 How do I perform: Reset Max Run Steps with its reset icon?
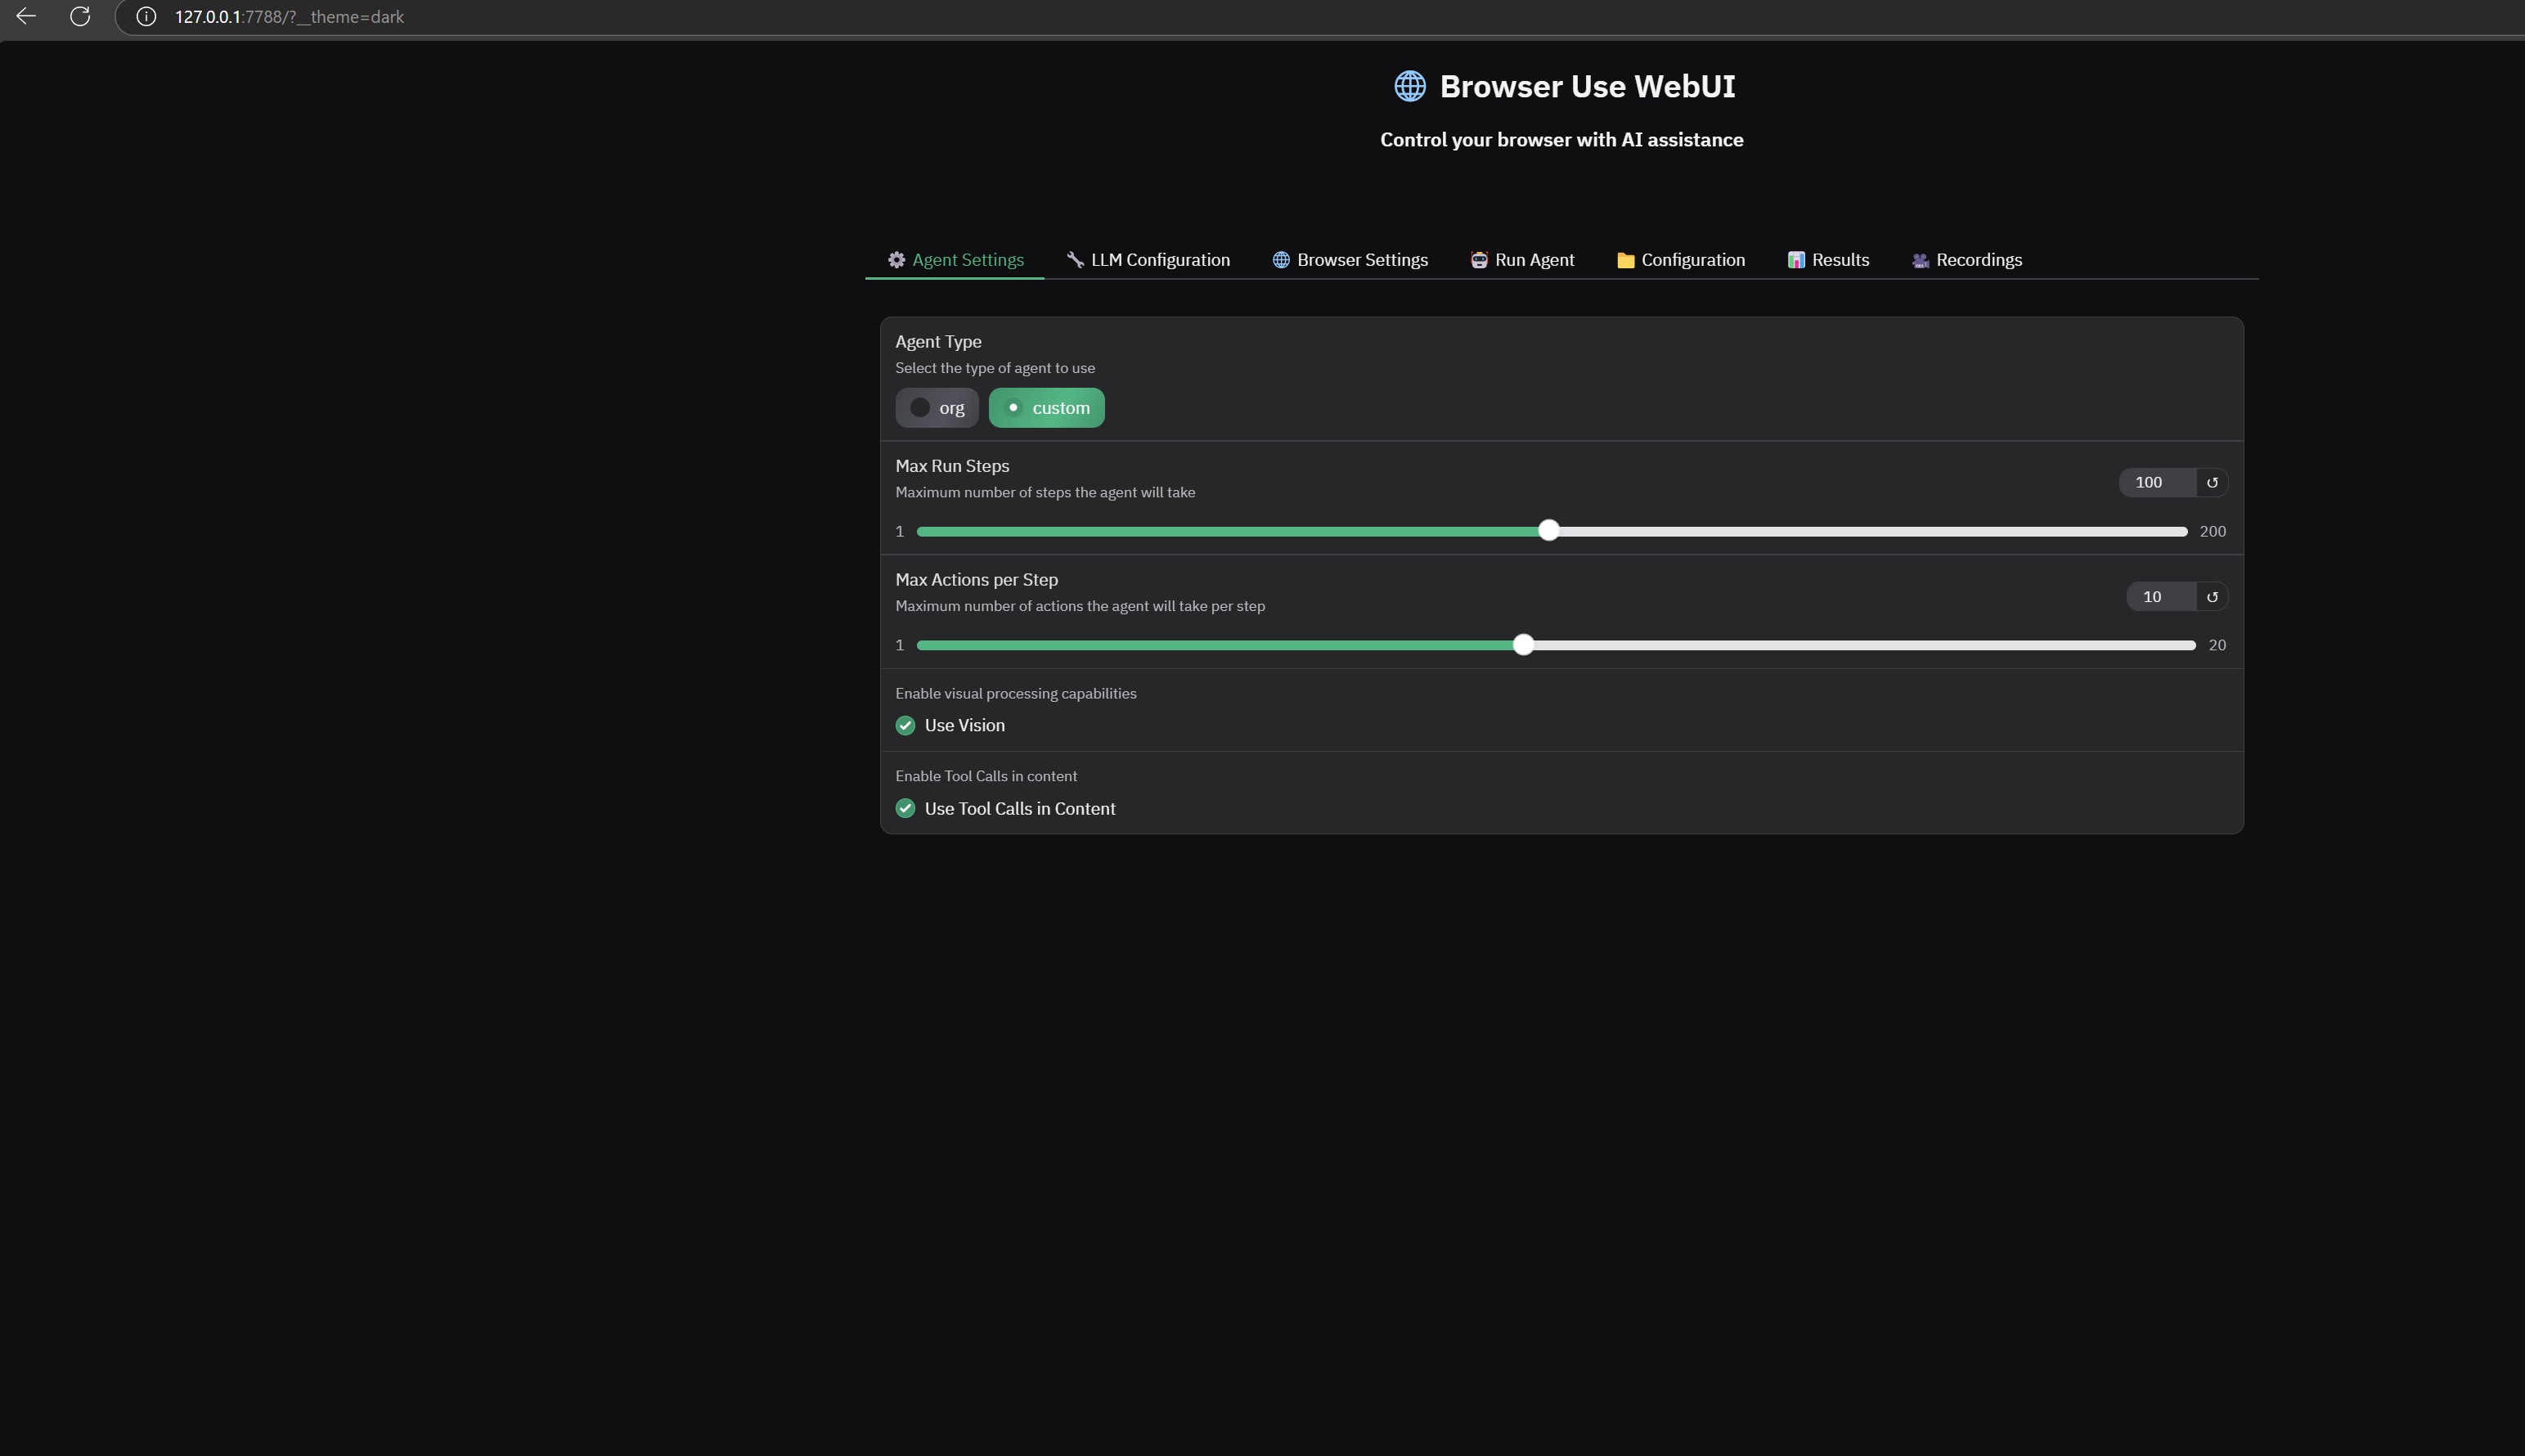click(x=2212, y=482)
